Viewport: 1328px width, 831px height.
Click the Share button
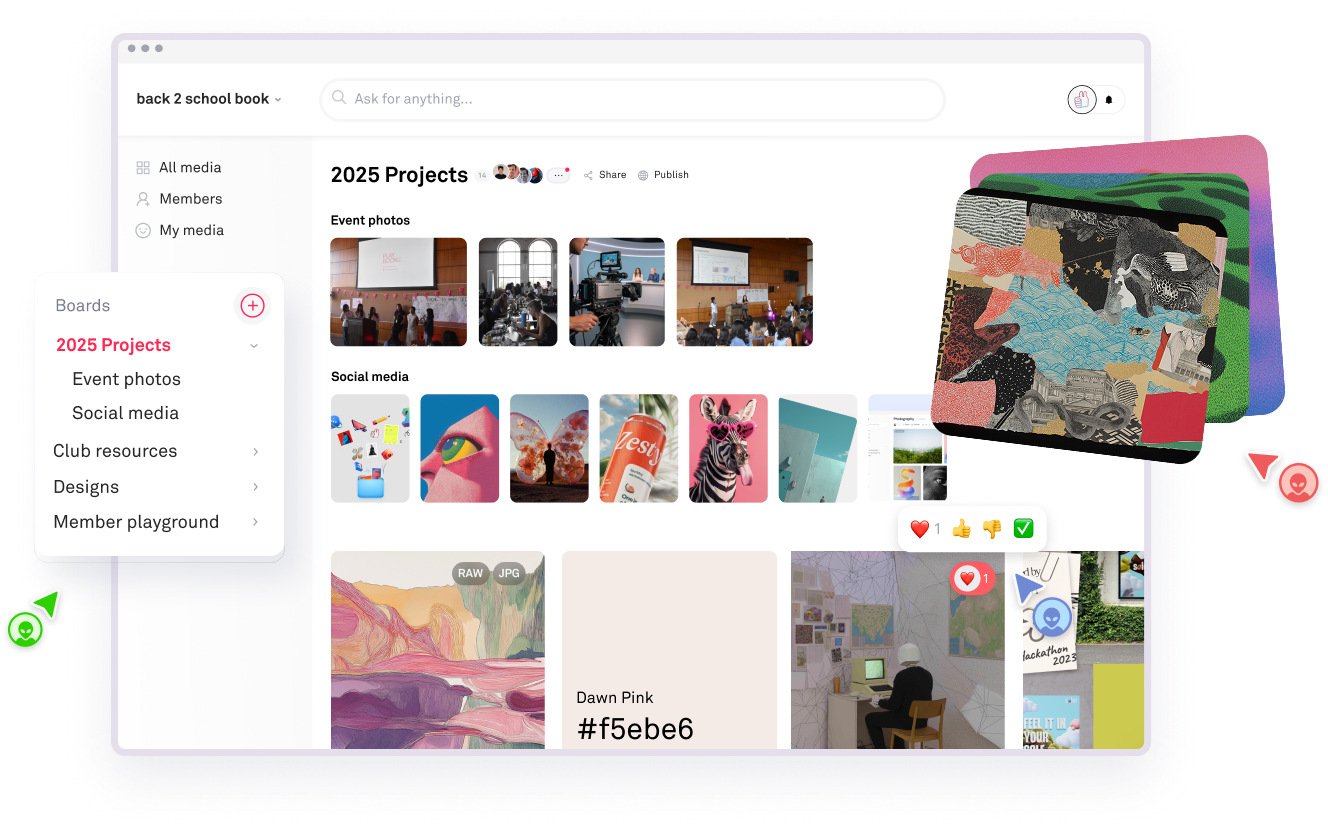click(605, 175)
